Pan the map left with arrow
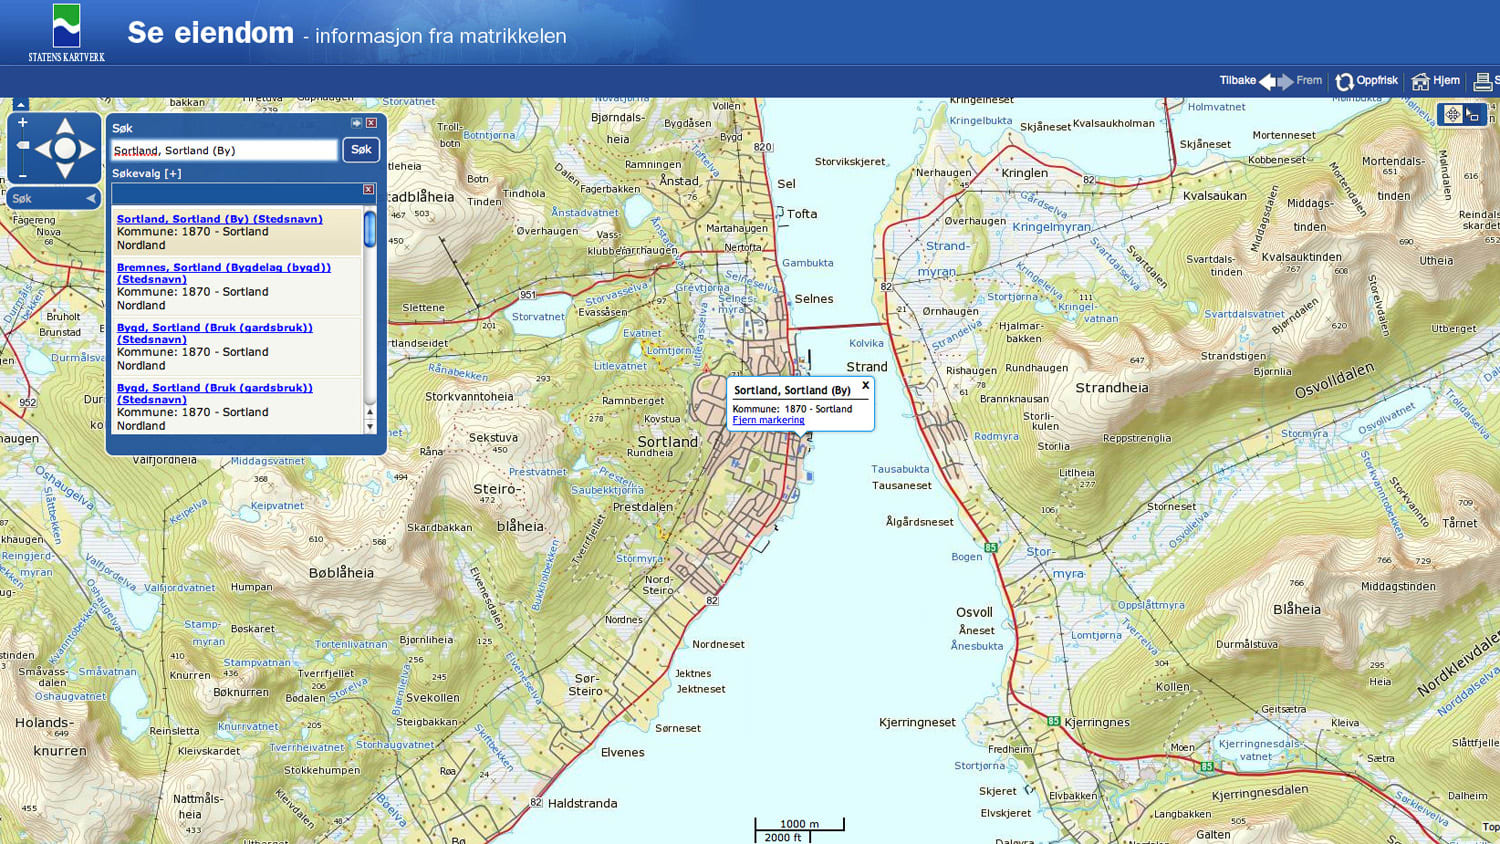Image resolution: width=1500 pixels, height=844 pixels. tap(42, 149)
